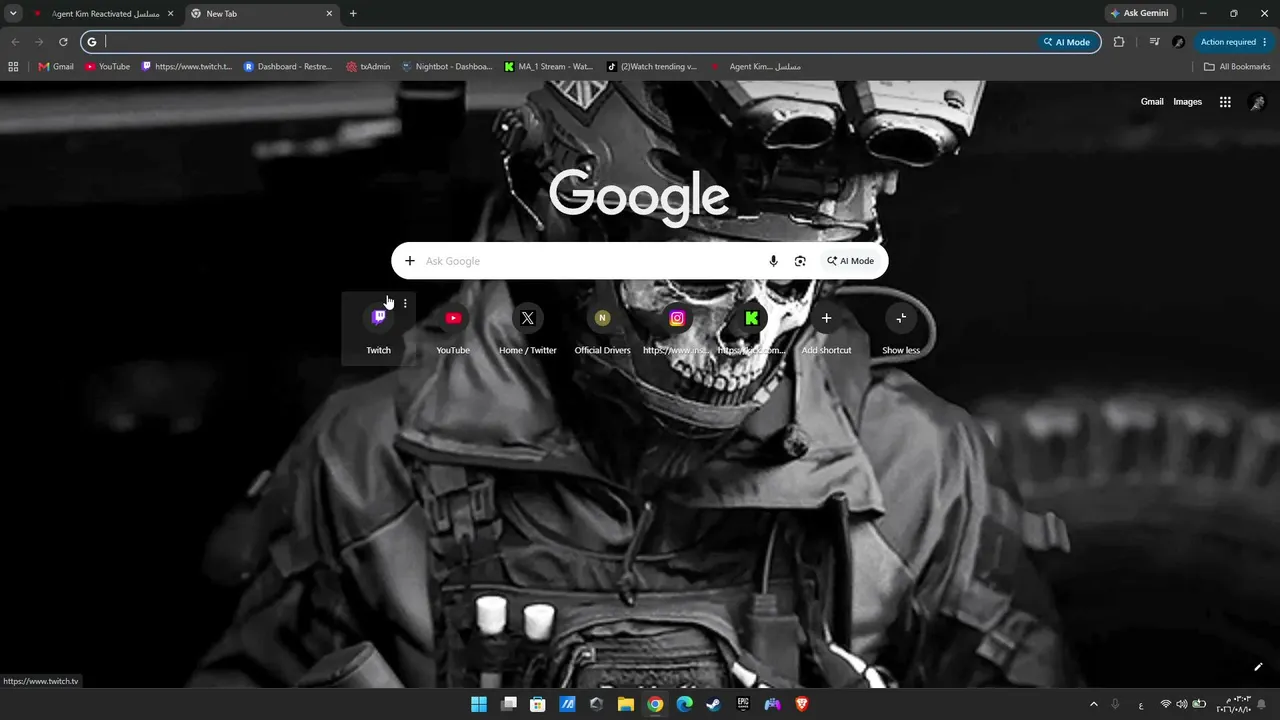1280x720 pixels.
Task: Click AI Mode in the address bar
Action: click(1067, 42)
